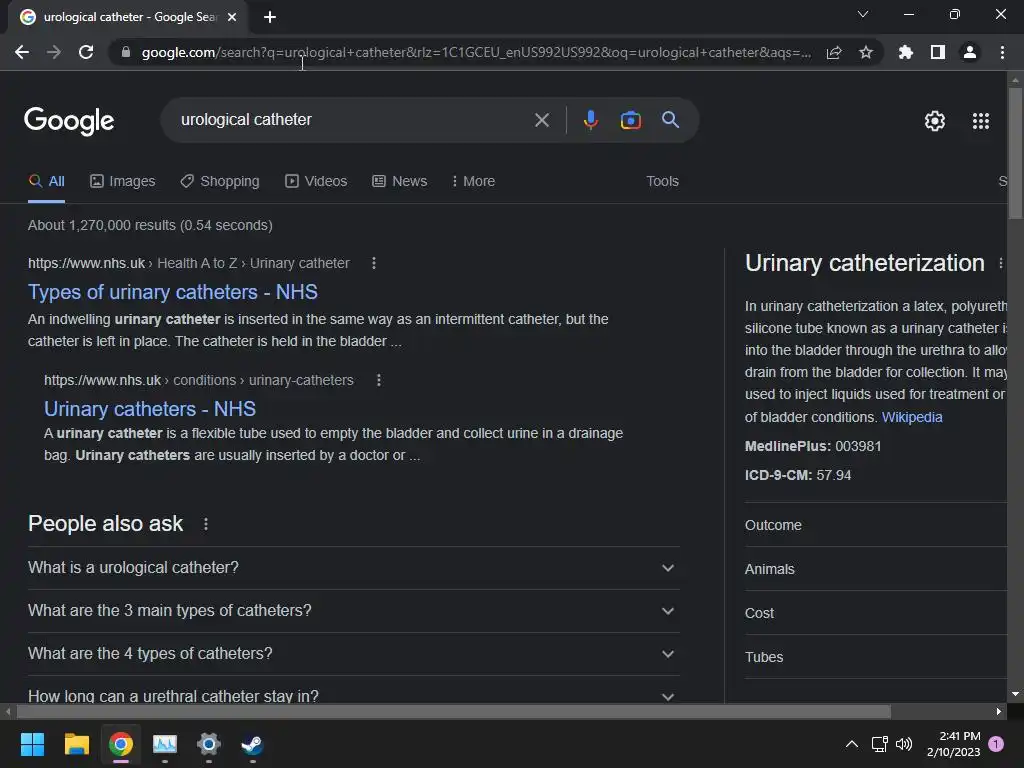1024x768 pixels.
Task: Expand the Animals section
Action: [876, 569]
